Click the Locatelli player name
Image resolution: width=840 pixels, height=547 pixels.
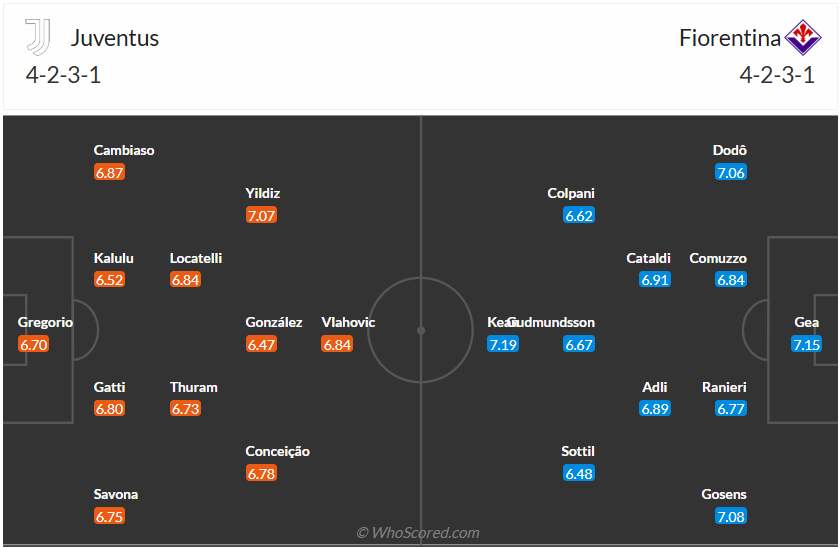click(x=196, y=258)
